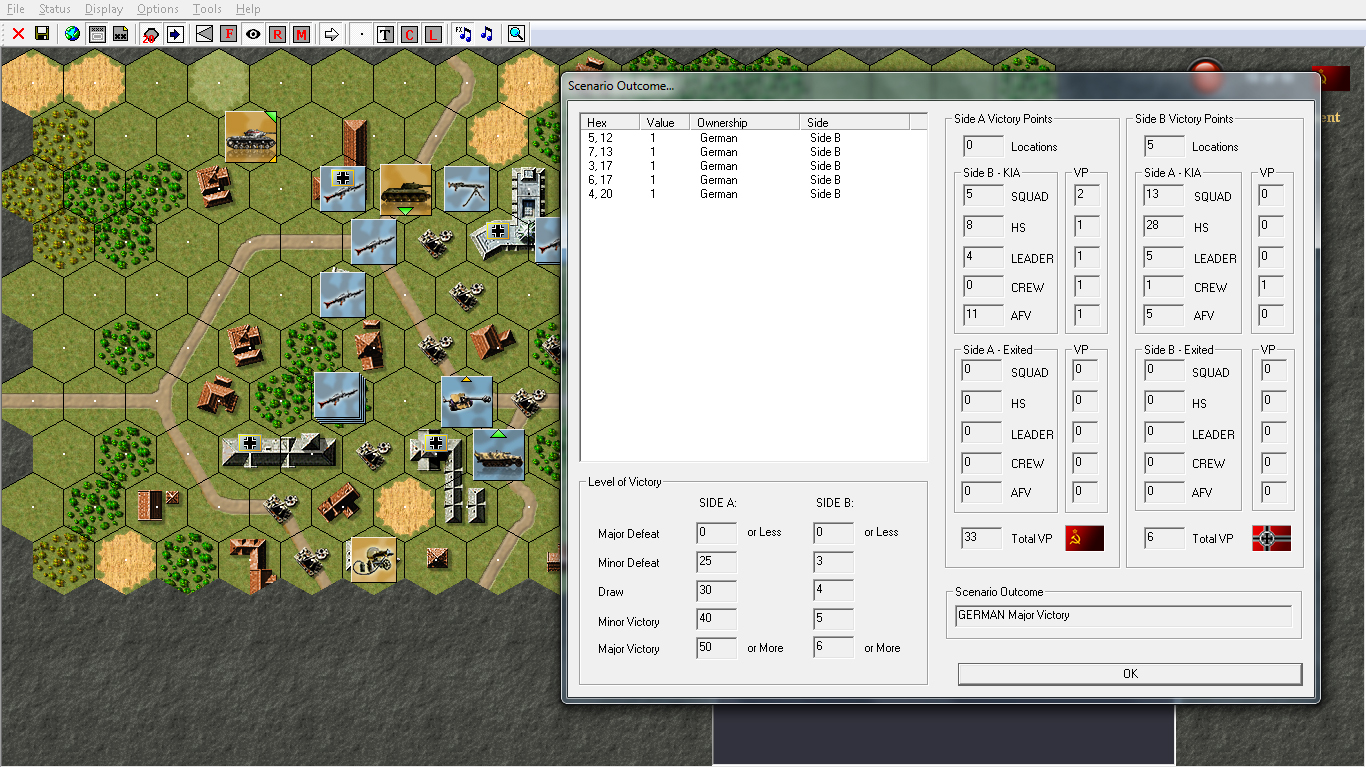Select the machine gun unit beside assault gun
This screenshot has width=1366, height=768.
point(466,188)
